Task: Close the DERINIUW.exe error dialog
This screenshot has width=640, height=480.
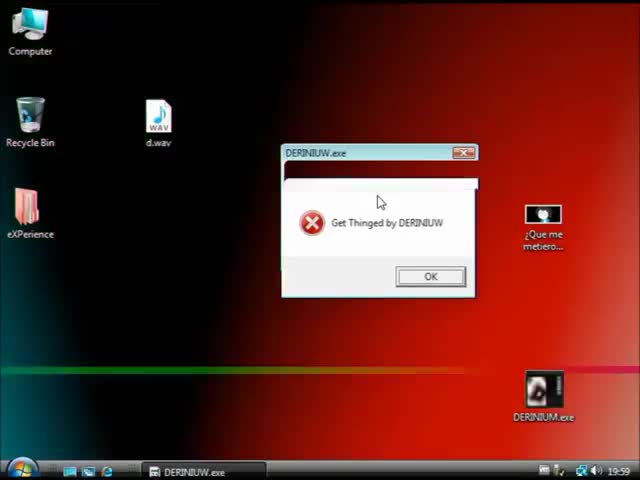Action: click(463, 153)
